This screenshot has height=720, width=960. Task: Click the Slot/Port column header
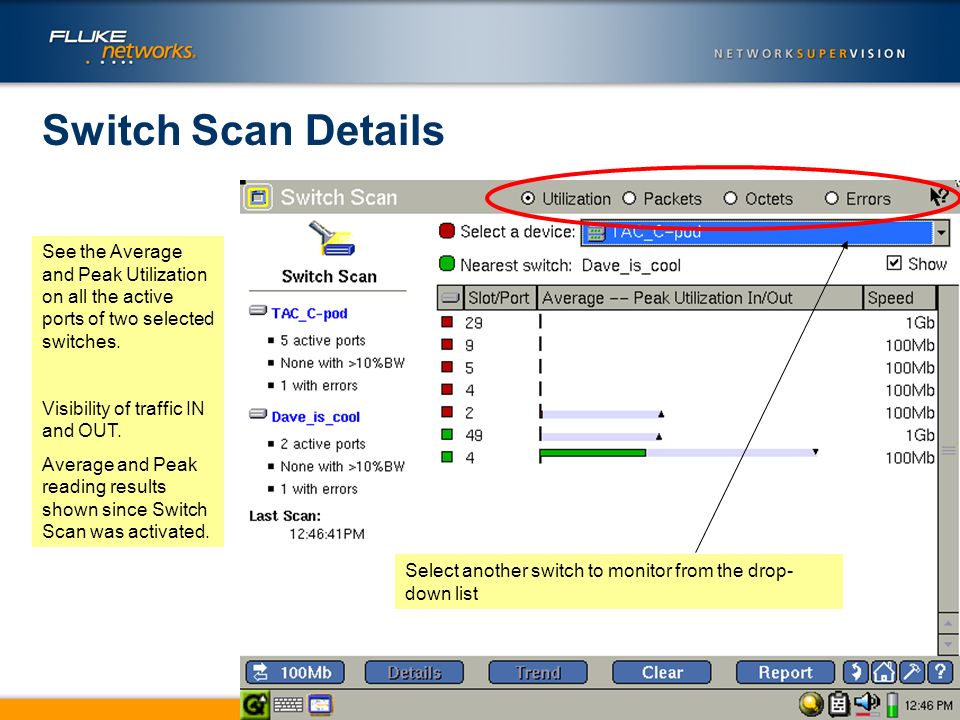[500, 298]
